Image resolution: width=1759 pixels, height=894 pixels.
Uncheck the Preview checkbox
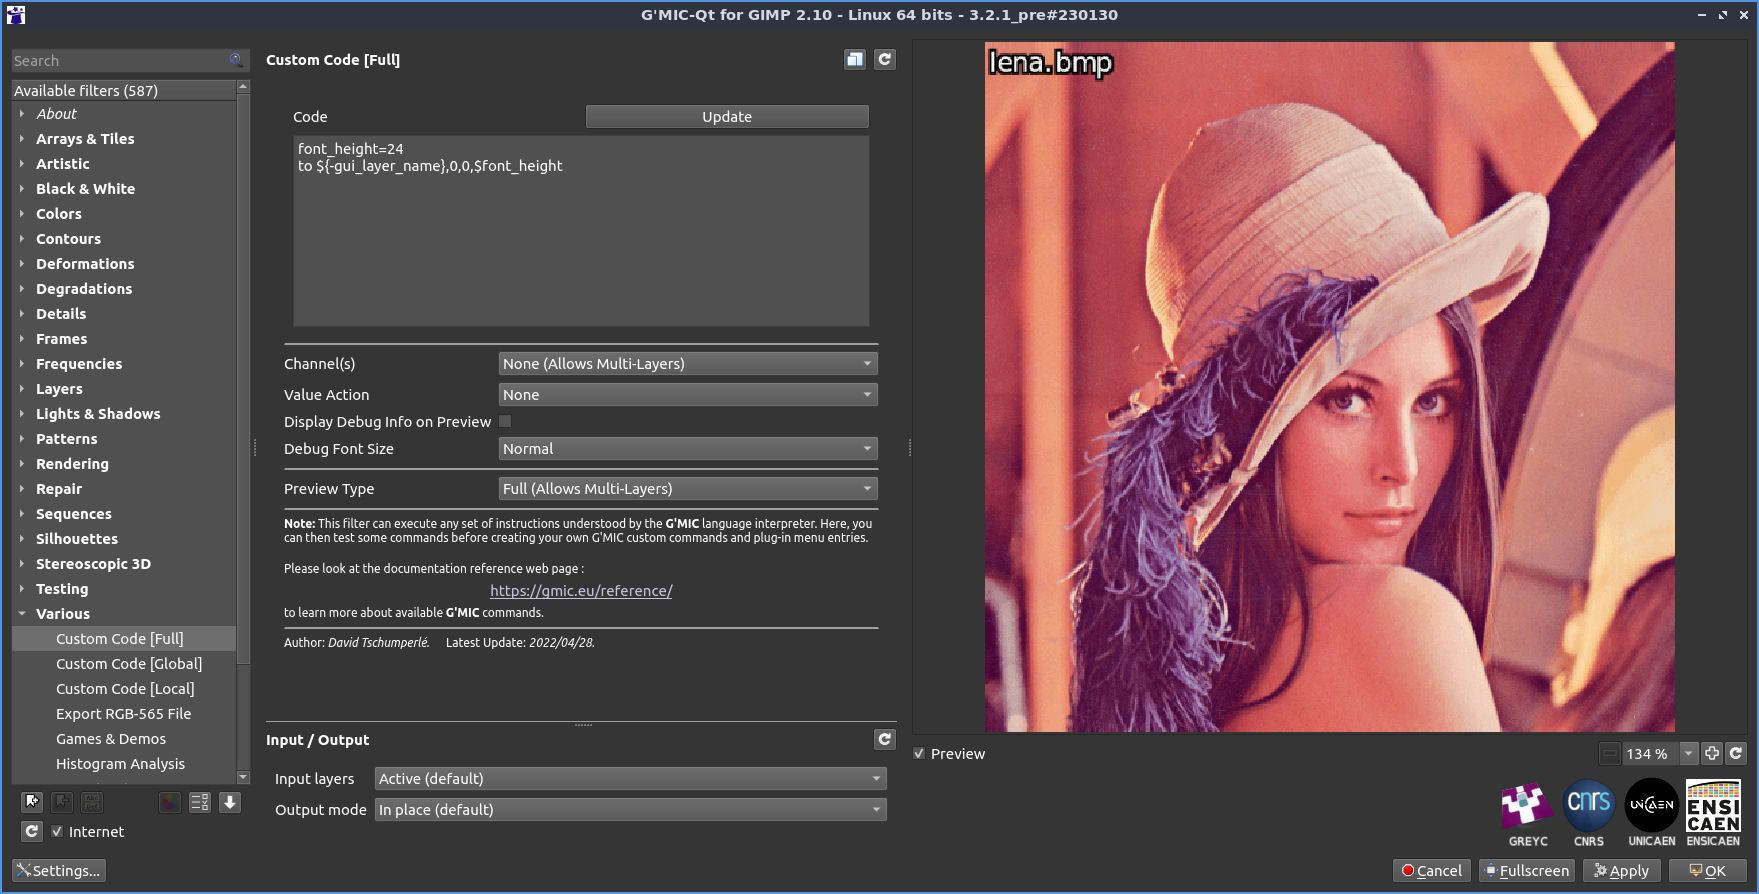[x=919, y=754]
